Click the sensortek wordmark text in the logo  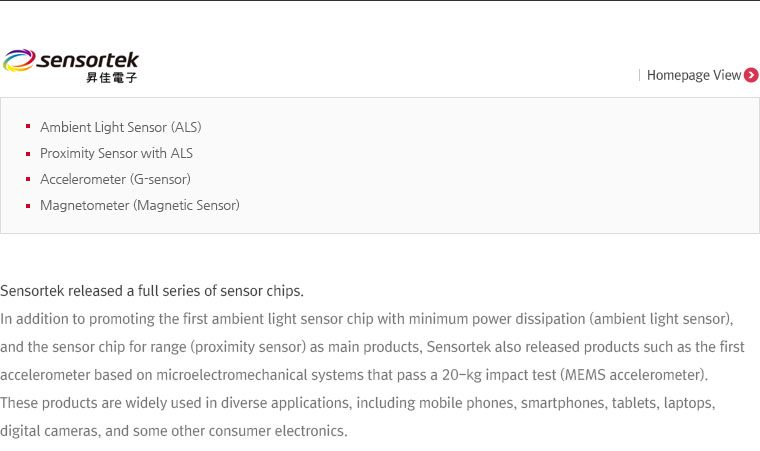click(x=87, y=60)
